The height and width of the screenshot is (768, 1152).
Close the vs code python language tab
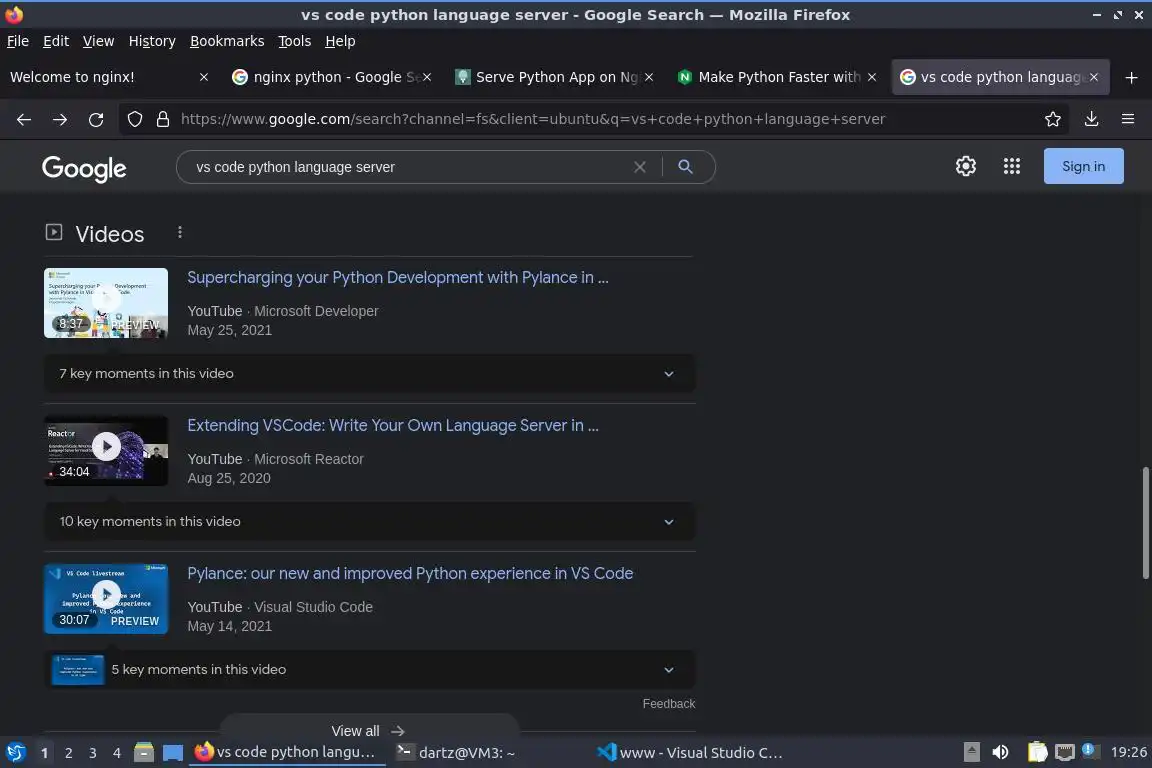tap(1094, 77)
